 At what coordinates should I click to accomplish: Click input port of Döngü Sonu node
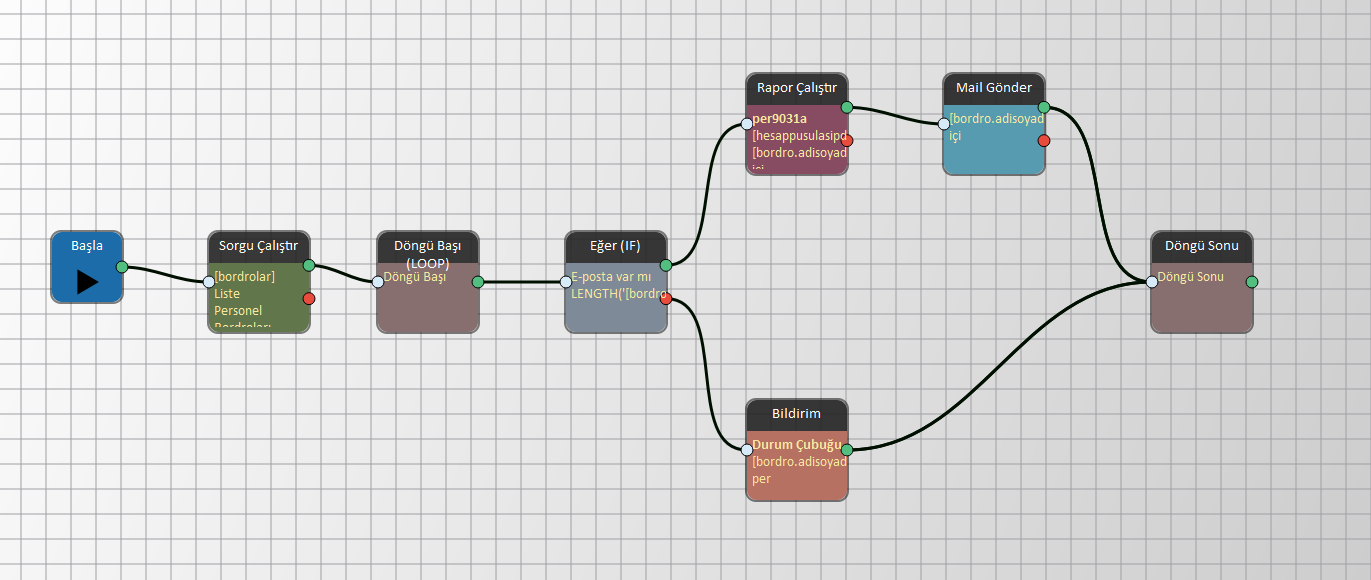(1152, 282)
